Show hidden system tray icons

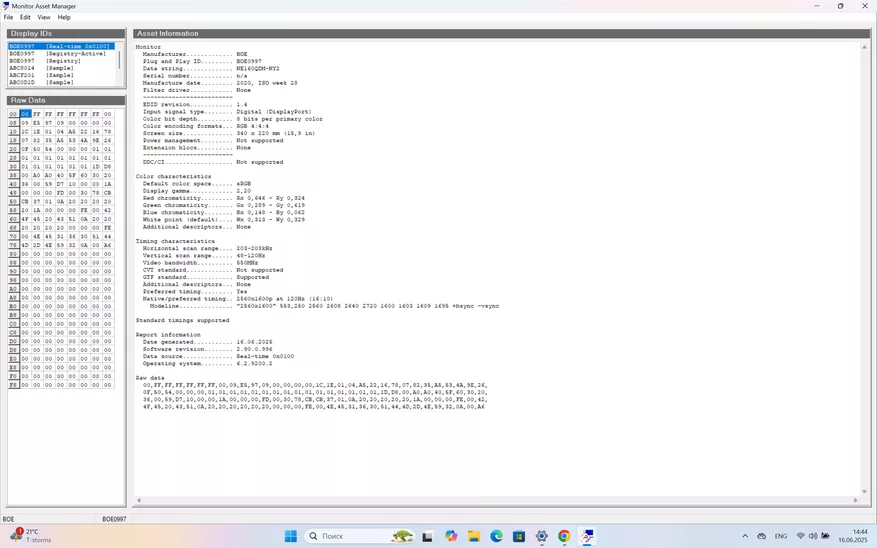(745, 536)
